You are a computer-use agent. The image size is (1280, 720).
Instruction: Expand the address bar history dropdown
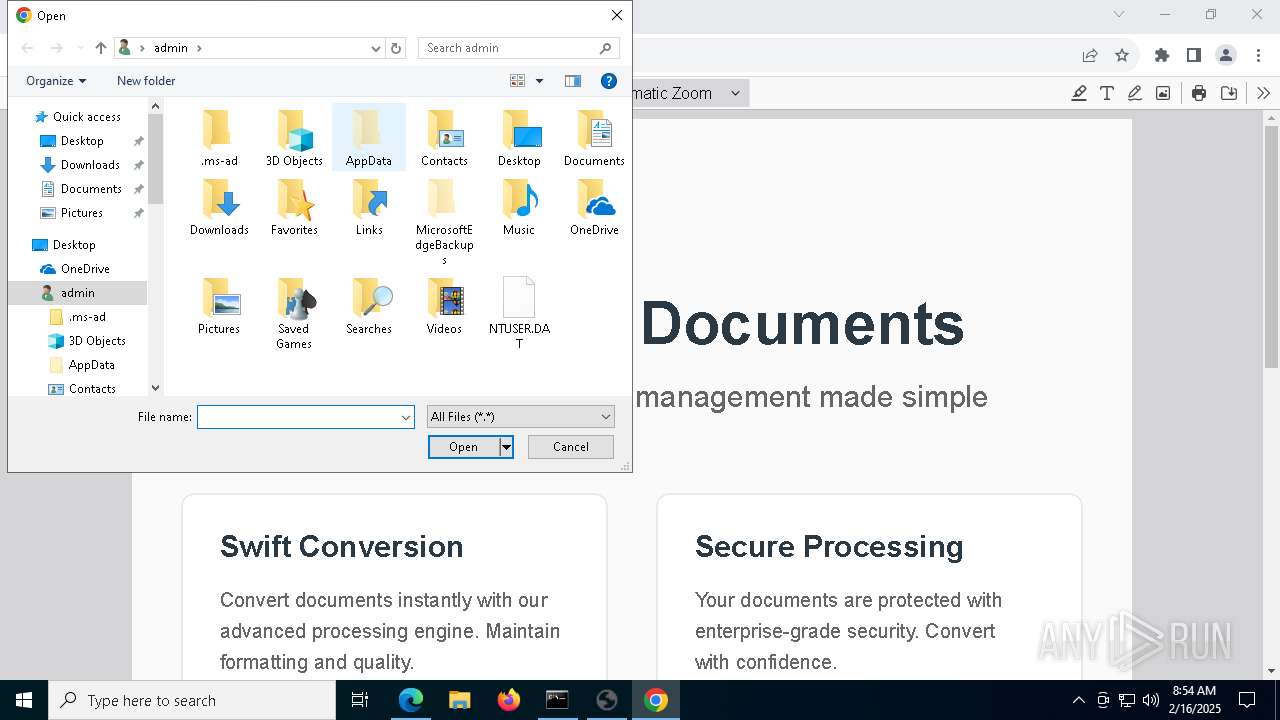[x=376, y=48]
